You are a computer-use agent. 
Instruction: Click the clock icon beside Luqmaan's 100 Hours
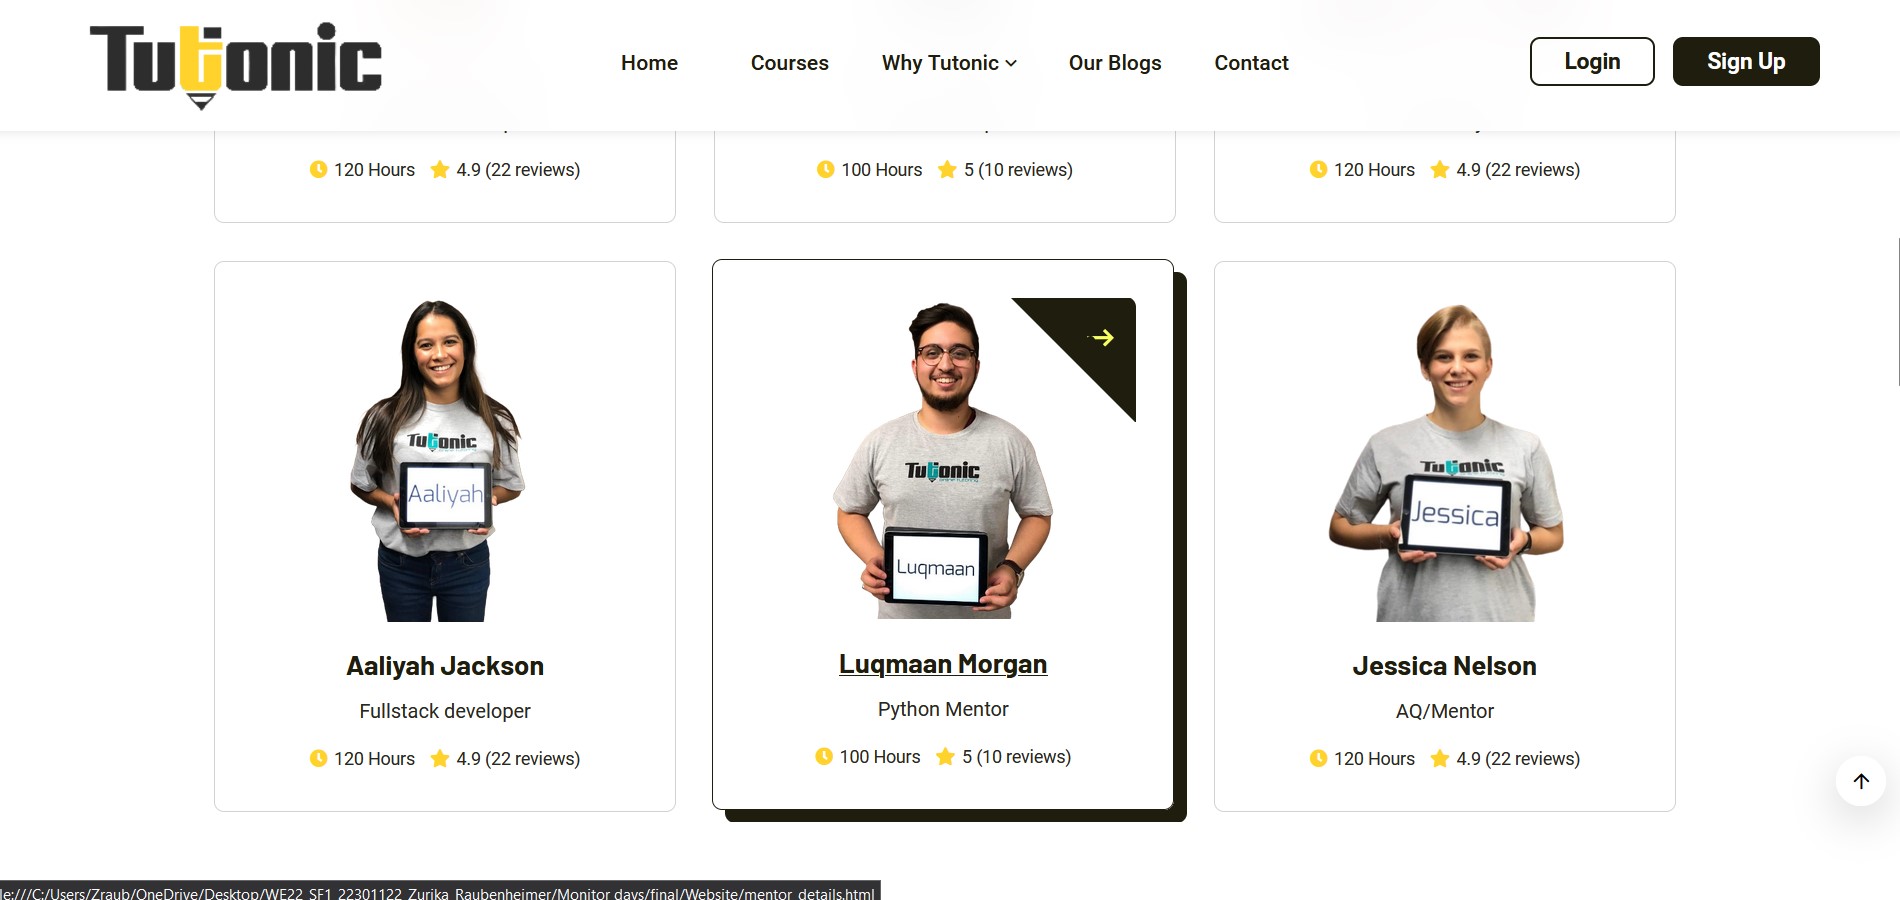(824, 757)
